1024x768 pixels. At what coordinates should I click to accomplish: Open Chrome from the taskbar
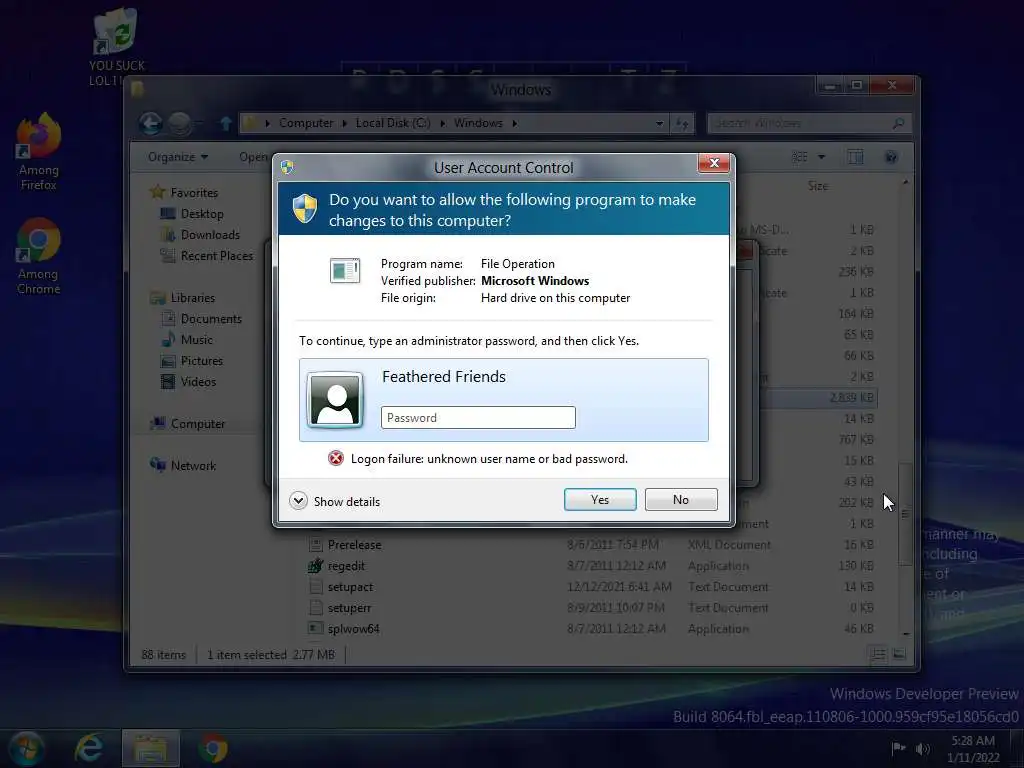[x=213, y=748]
